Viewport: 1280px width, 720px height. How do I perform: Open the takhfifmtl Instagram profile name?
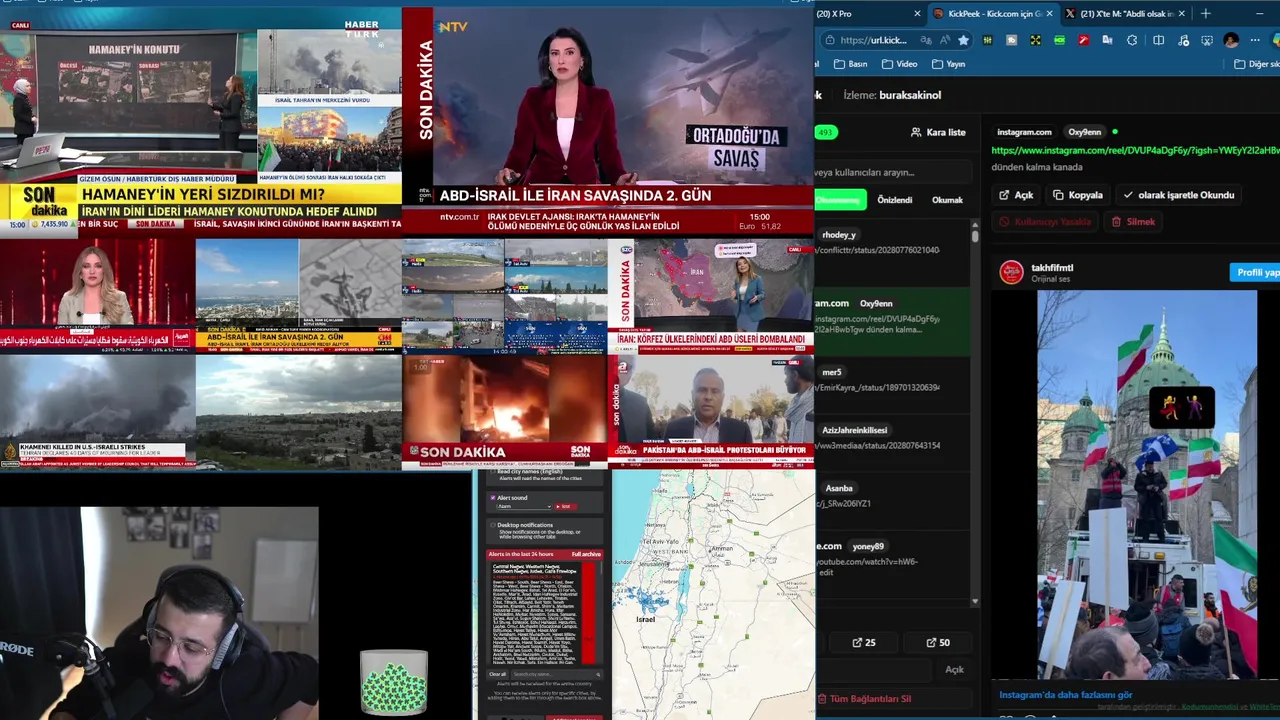click(1052, 268)
